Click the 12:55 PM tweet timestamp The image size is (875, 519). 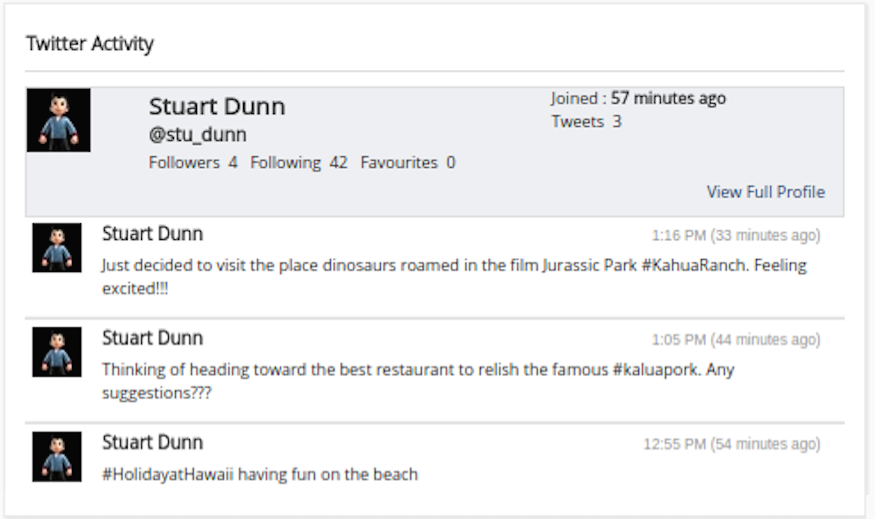(x=731, y=444)
